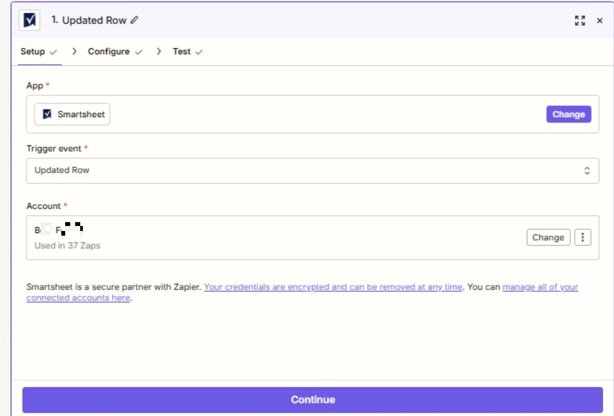Click the pencil icon to rename the step
Screen dimensions: 614x416
tap(135, 20)
